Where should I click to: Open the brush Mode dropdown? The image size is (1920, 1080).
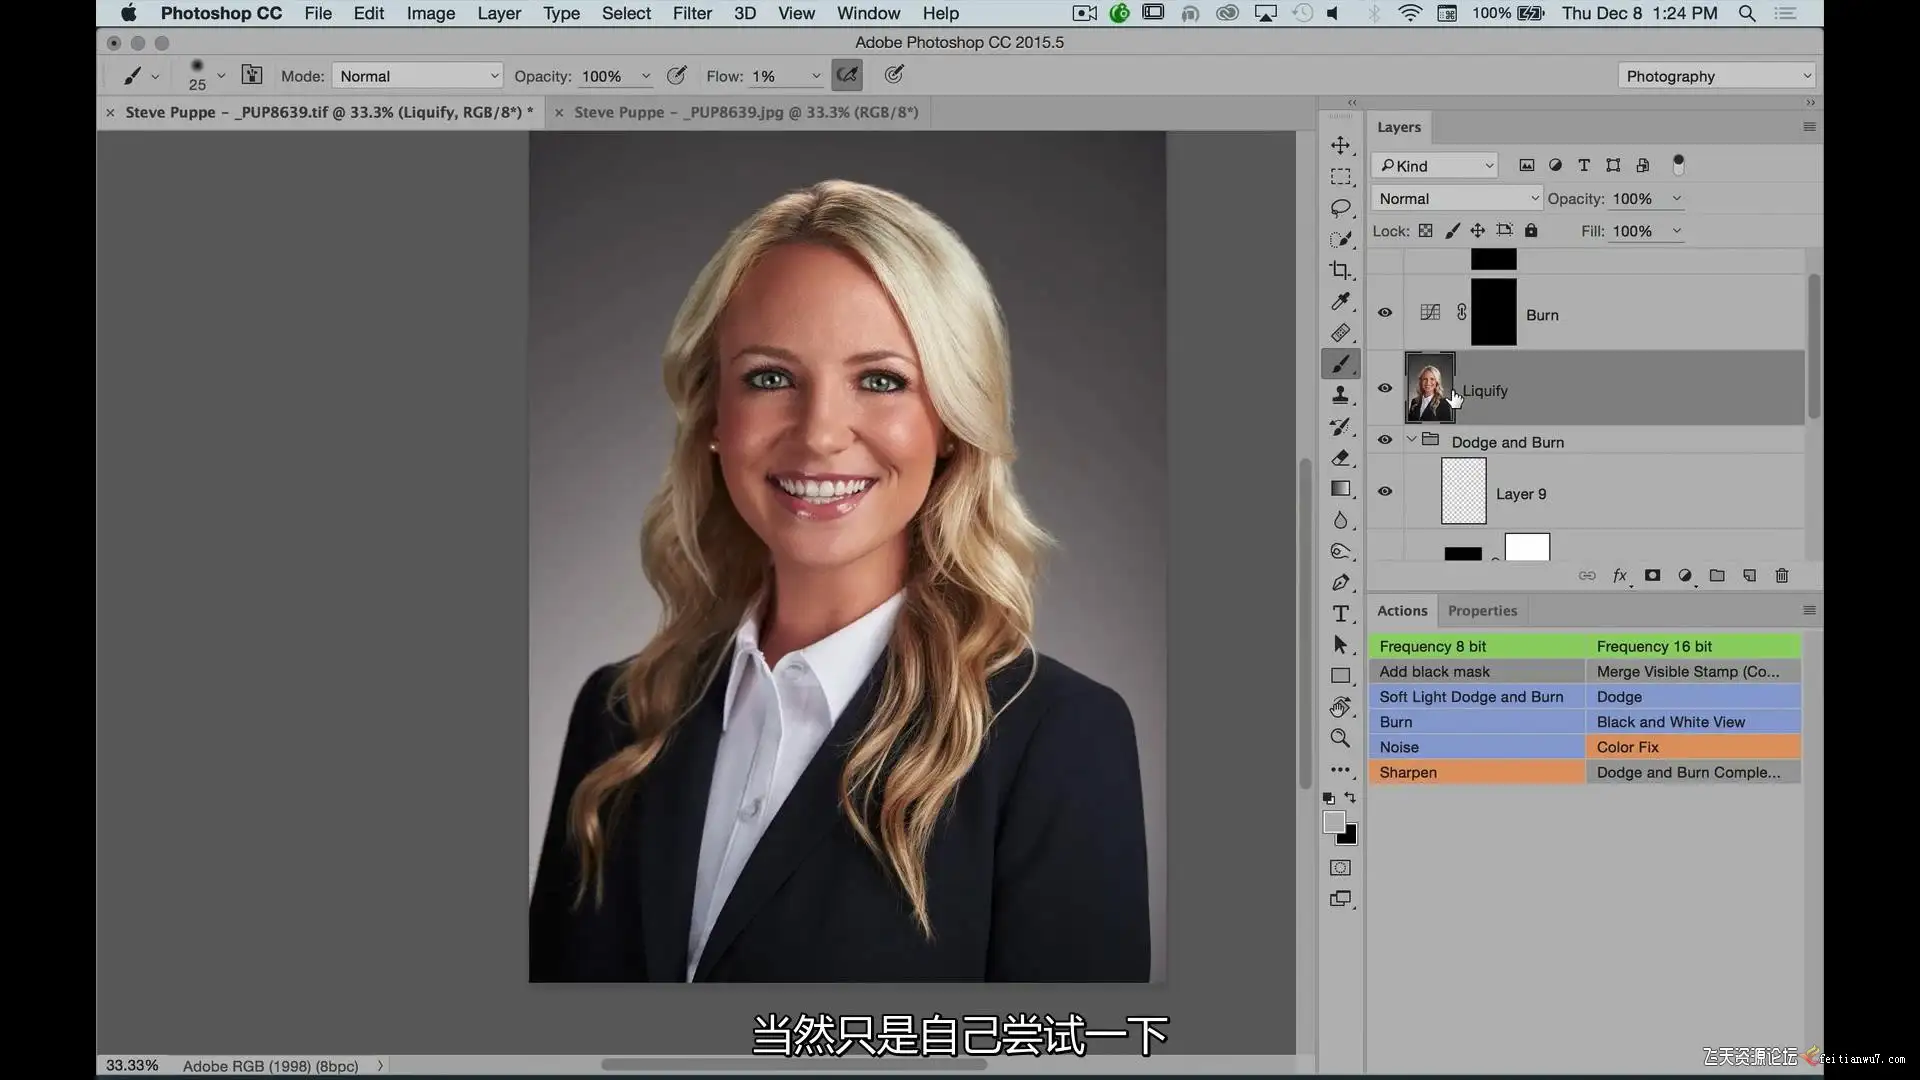417,76
